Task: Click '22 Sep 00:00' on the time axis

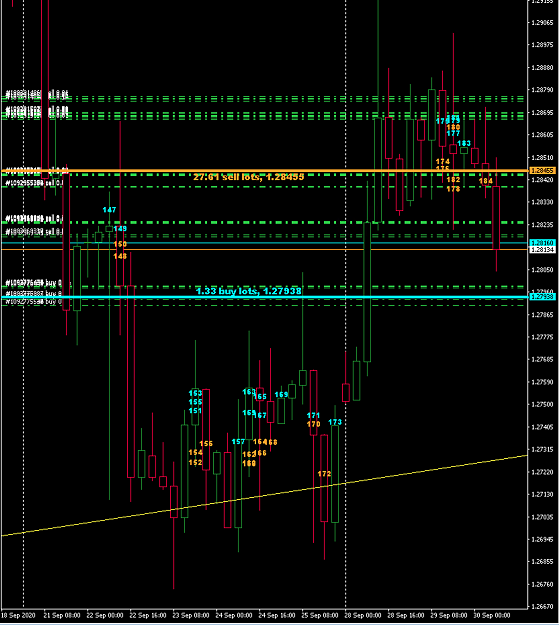Action: (x=105, y=615)
